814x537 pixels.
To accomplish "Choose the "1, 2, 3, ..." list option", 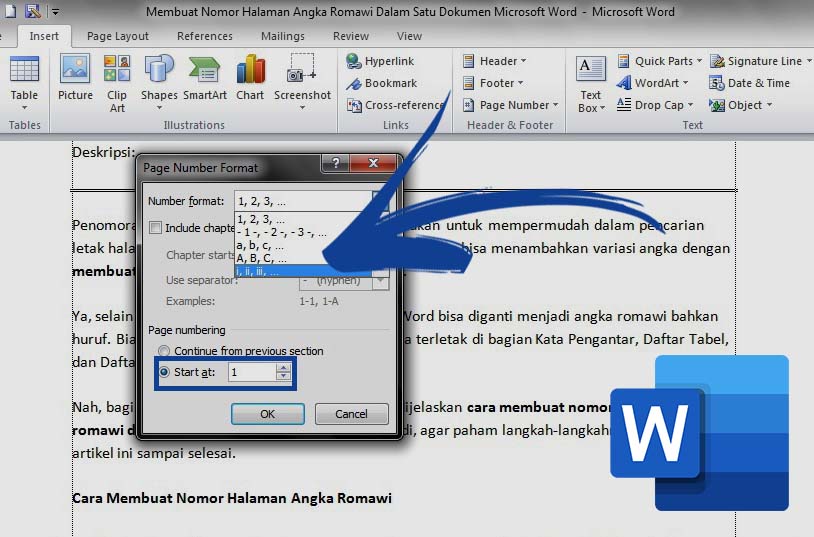I will pos(304,219).
